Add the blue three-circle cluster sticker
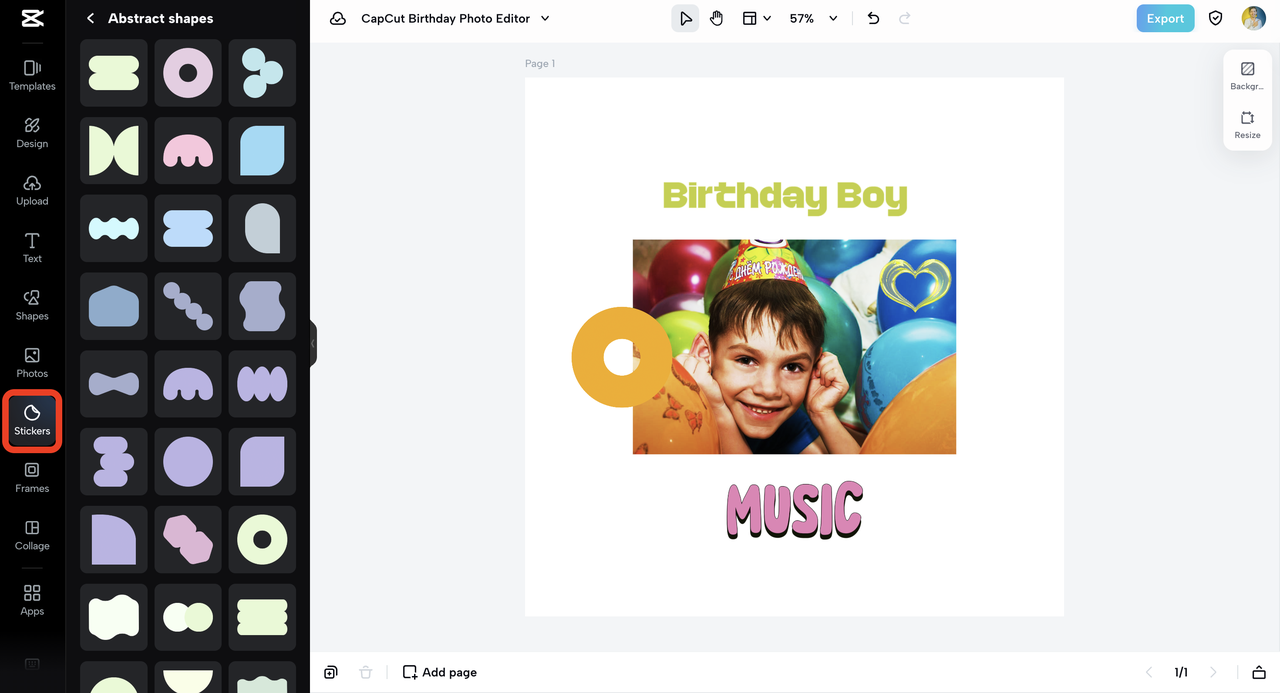Viewport: 1280px width, 693px height. [262, 73]
